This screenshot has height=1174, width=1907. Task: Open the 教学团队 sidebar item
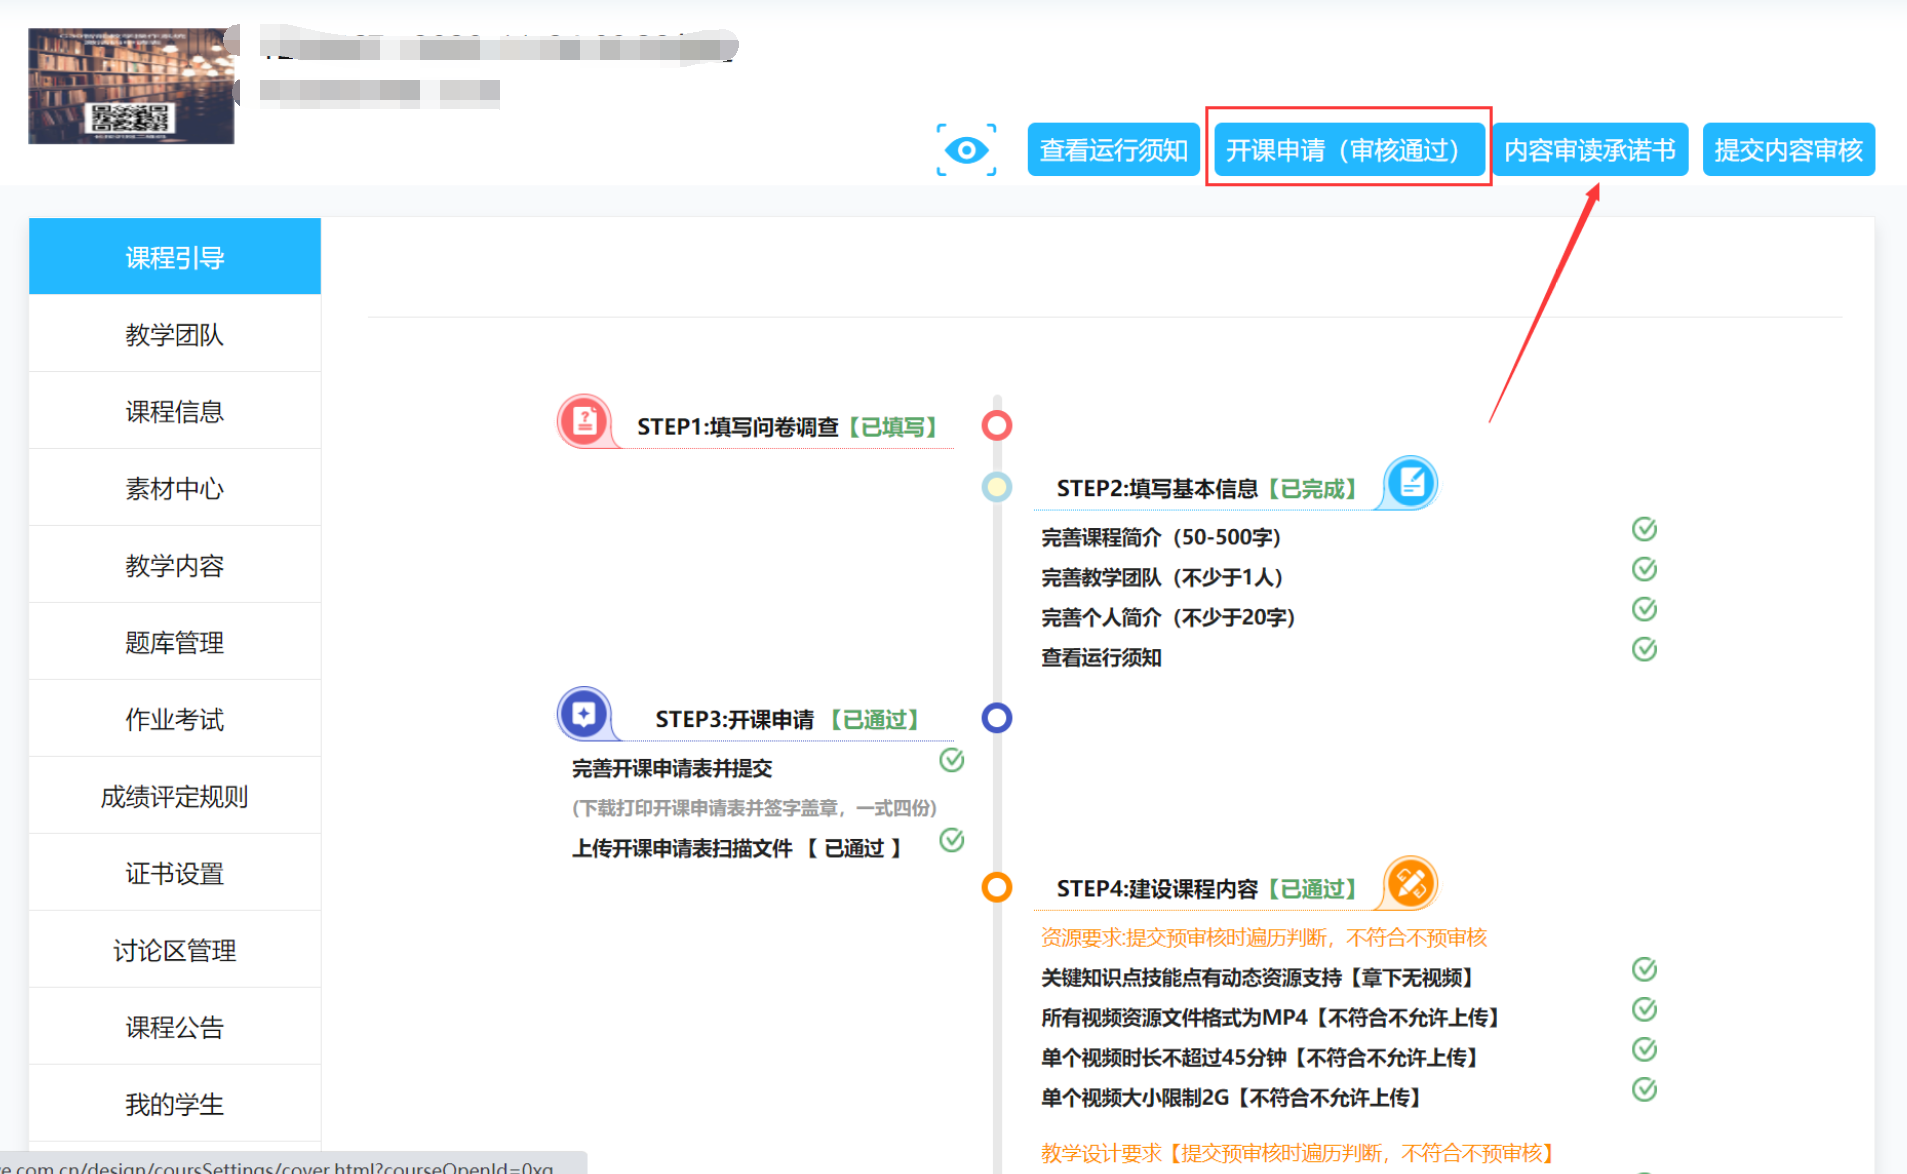[x=175, y=334]
